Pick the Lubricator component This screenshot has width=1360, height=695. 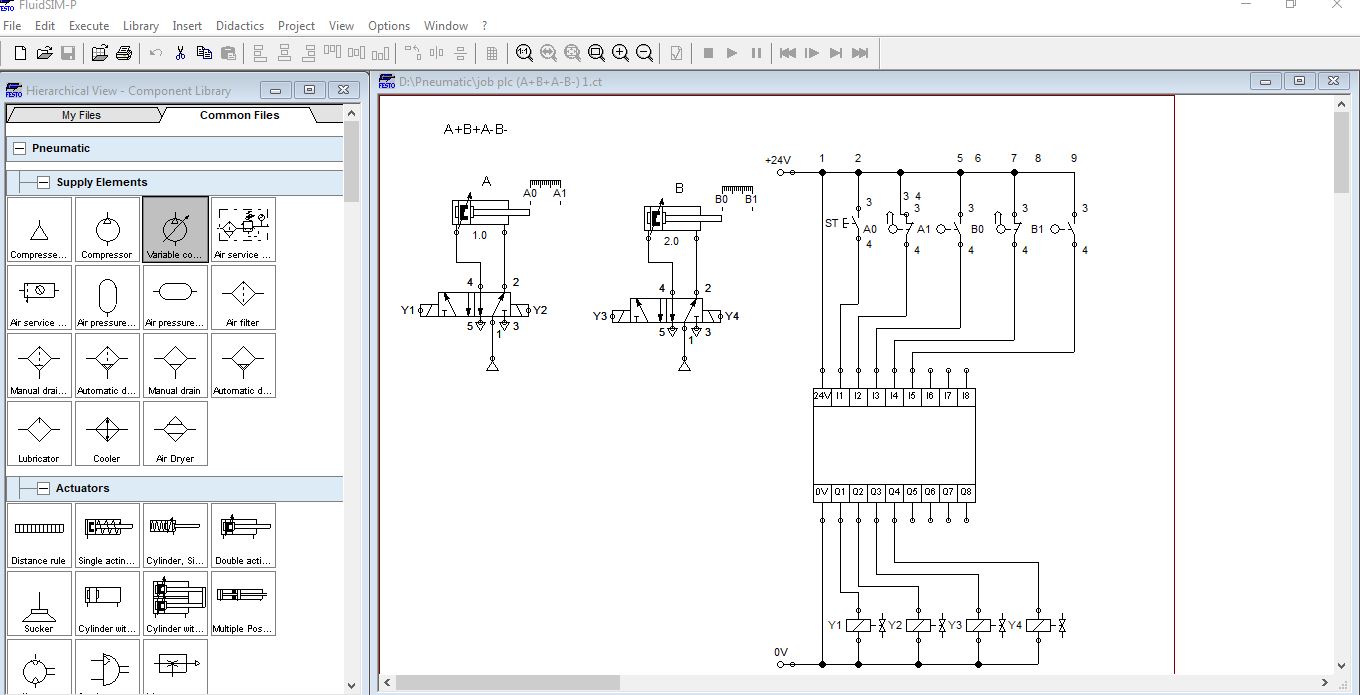(39, 434)
